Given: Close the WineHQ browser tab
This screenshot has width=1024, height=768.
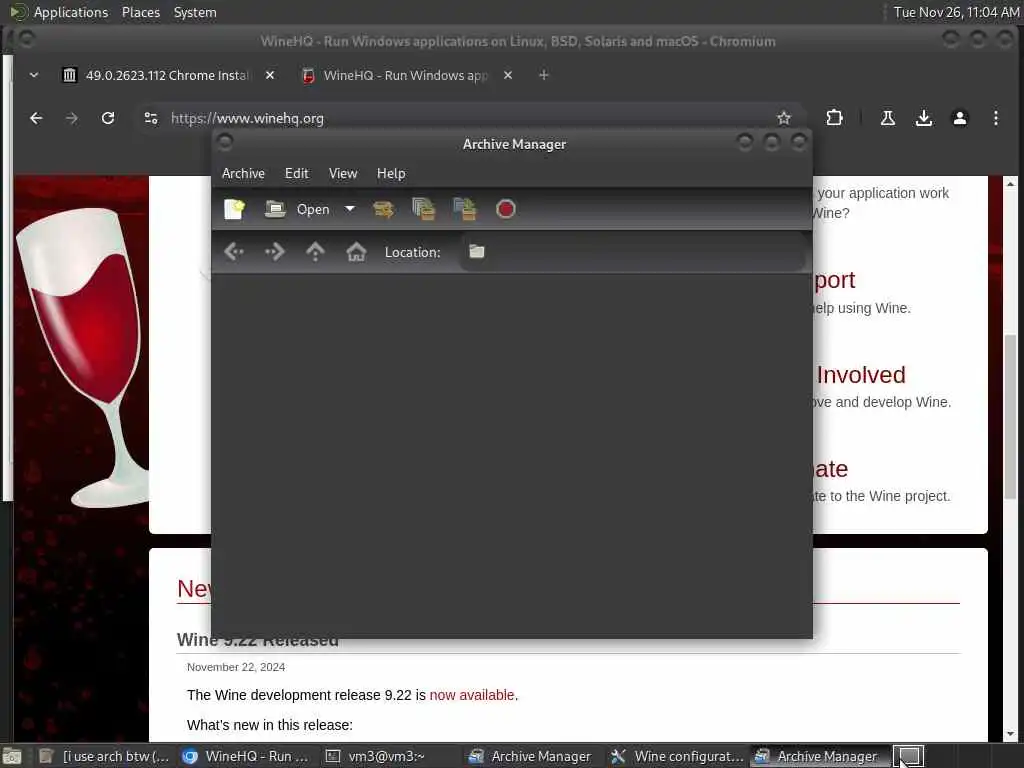Looking at the screenshot, I should click(508, 75).
